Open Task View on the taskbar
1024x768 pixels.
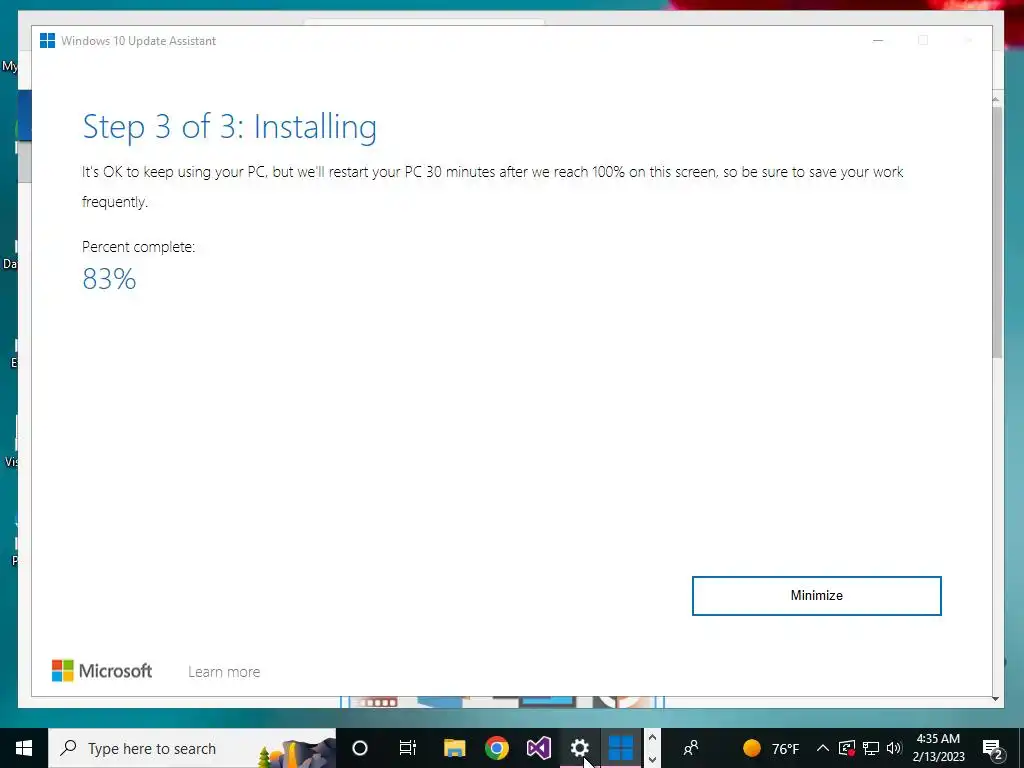pyautogui.click(x=408, y=748)
